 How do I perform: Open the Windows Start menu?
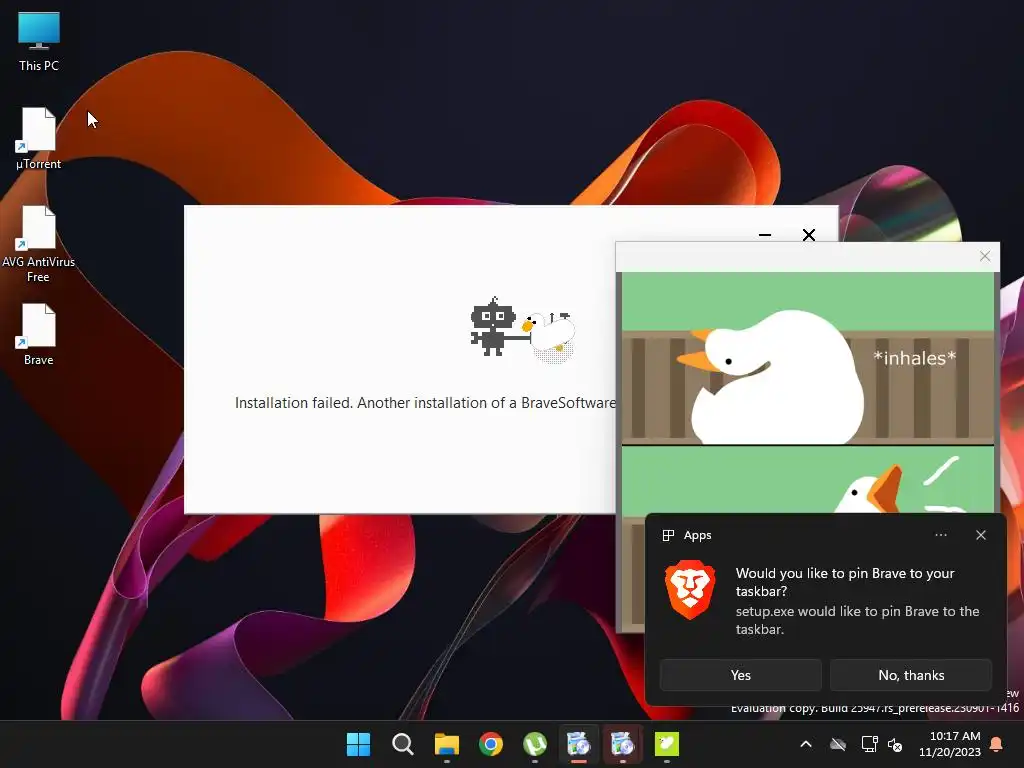coord(358,744)
